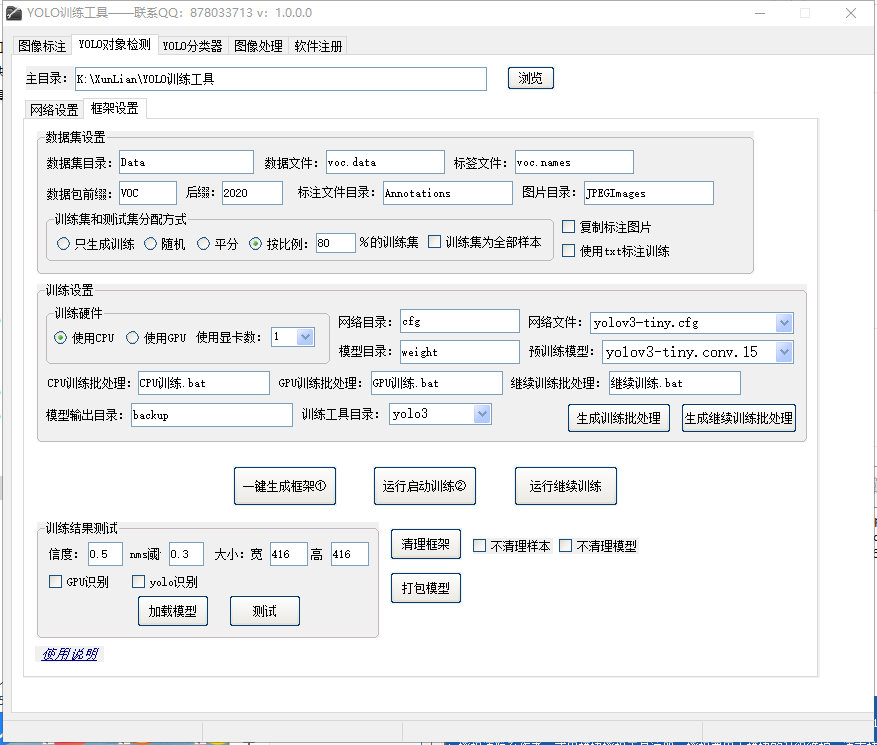
Task: Toggle the 使用txt标注训练 checkbox
Action: pyautogui.click(x=569, y=251)
